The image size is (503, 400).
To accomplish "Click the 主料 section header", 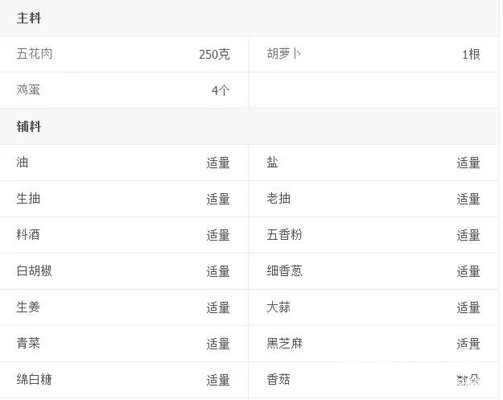I will (29, 18).
